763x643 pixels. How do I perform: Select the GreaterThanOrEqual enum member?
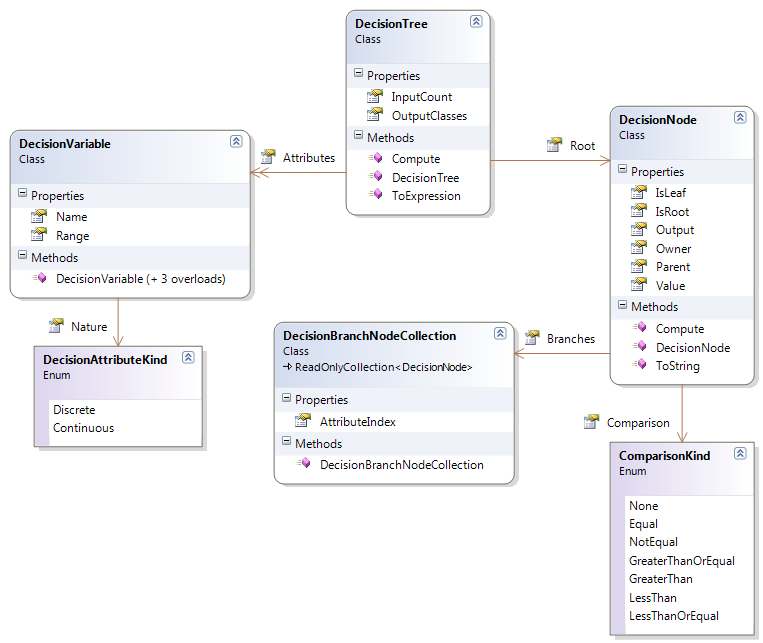click(682, 561)
